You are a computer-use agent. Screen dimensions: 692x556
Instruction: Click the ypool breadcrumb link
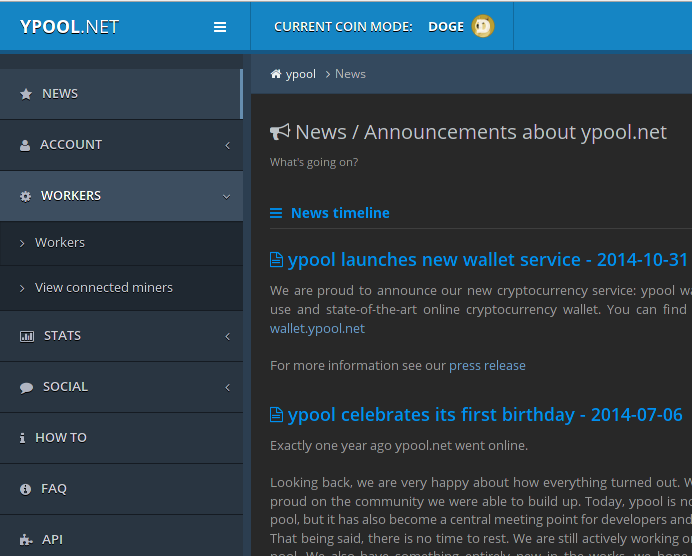[x=301, y=74]
